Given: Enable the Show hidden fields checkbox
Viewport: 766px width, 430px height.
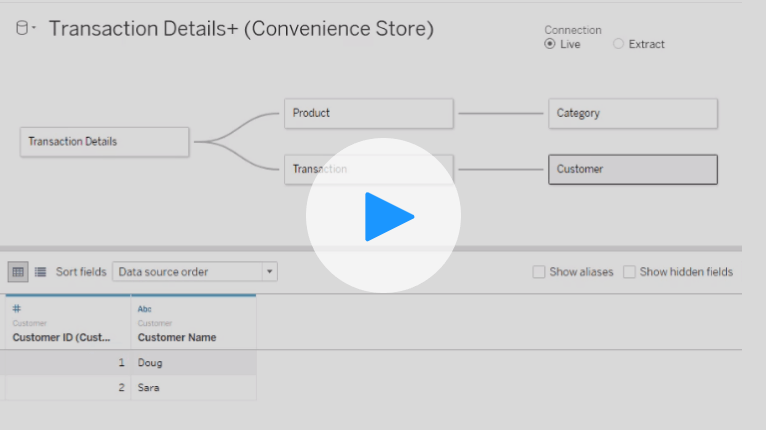Looking at the screenshot, I should 629,272.
